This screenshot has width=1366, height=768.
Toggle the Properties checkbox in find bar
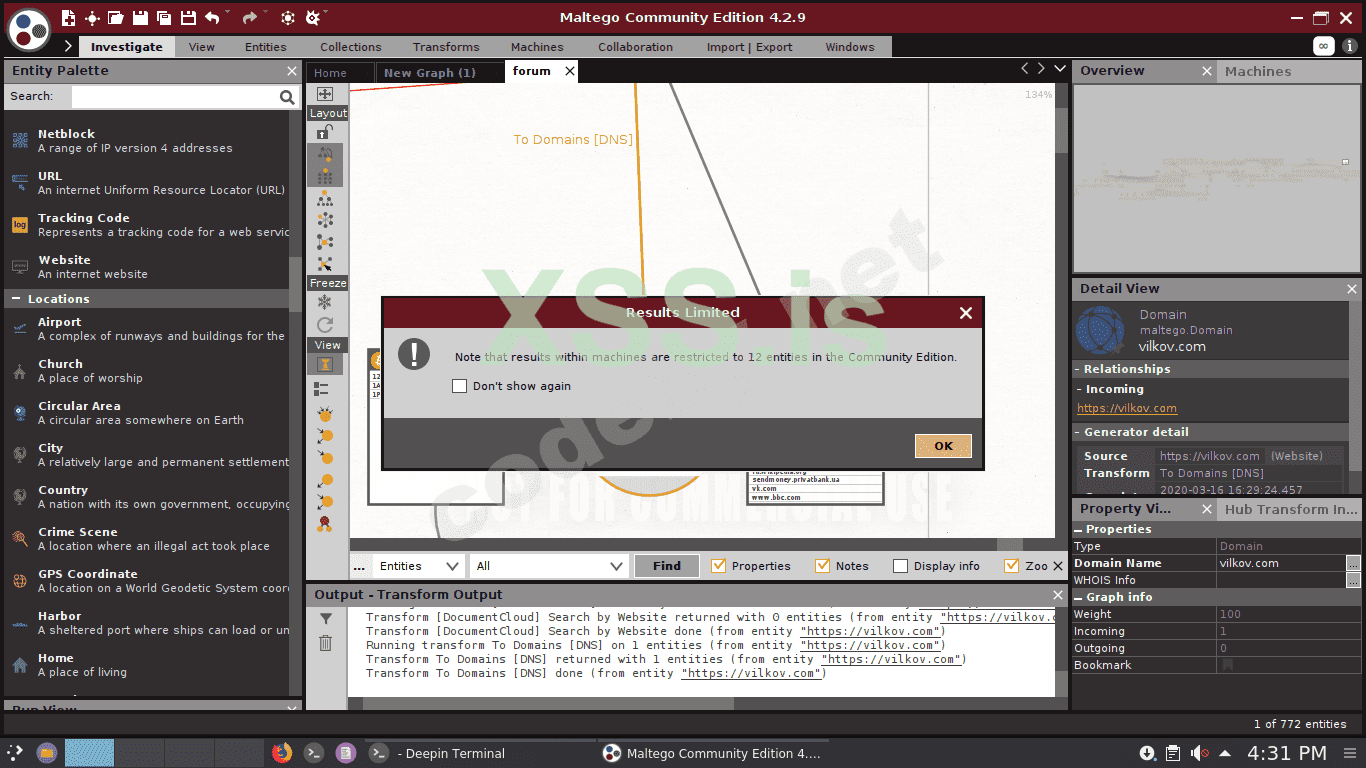click(718, 566)
